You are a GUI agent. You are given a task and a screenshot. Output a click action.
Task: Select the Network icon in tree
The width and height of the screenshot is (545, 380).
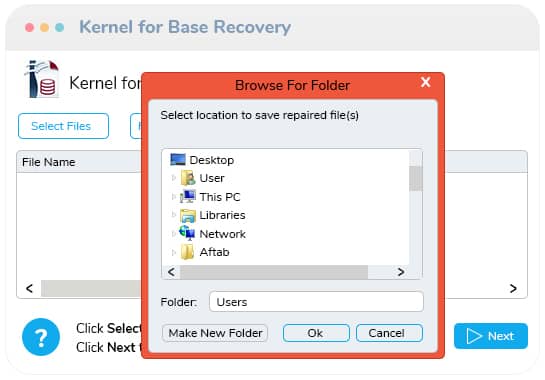pyautogui.click(x=187, y=233)
